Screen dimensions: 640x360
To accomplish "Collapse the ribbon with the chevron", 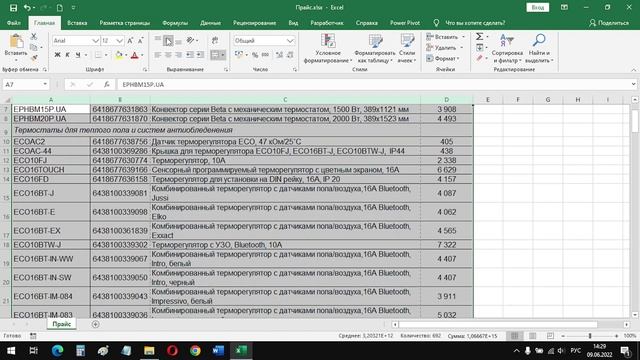I will click(x=633, y=70).
